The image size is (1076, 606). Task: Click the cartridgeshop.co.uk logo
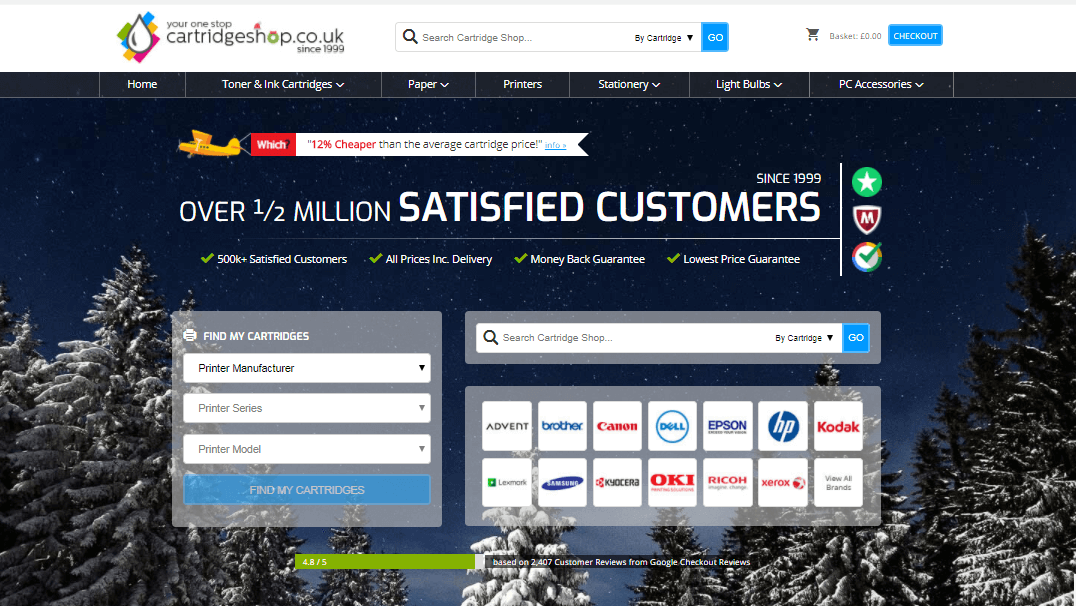click(231, 37)
